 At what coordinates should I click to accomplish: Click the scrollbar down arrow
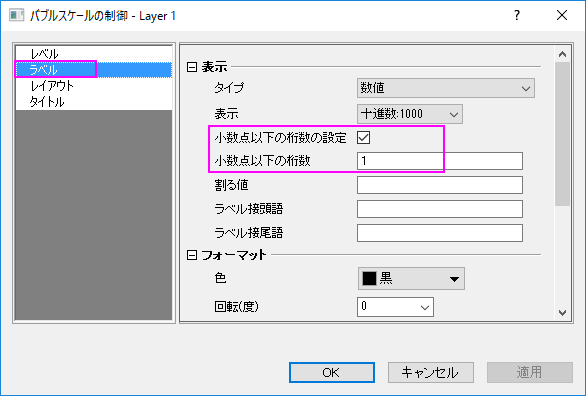click(562, 313)
